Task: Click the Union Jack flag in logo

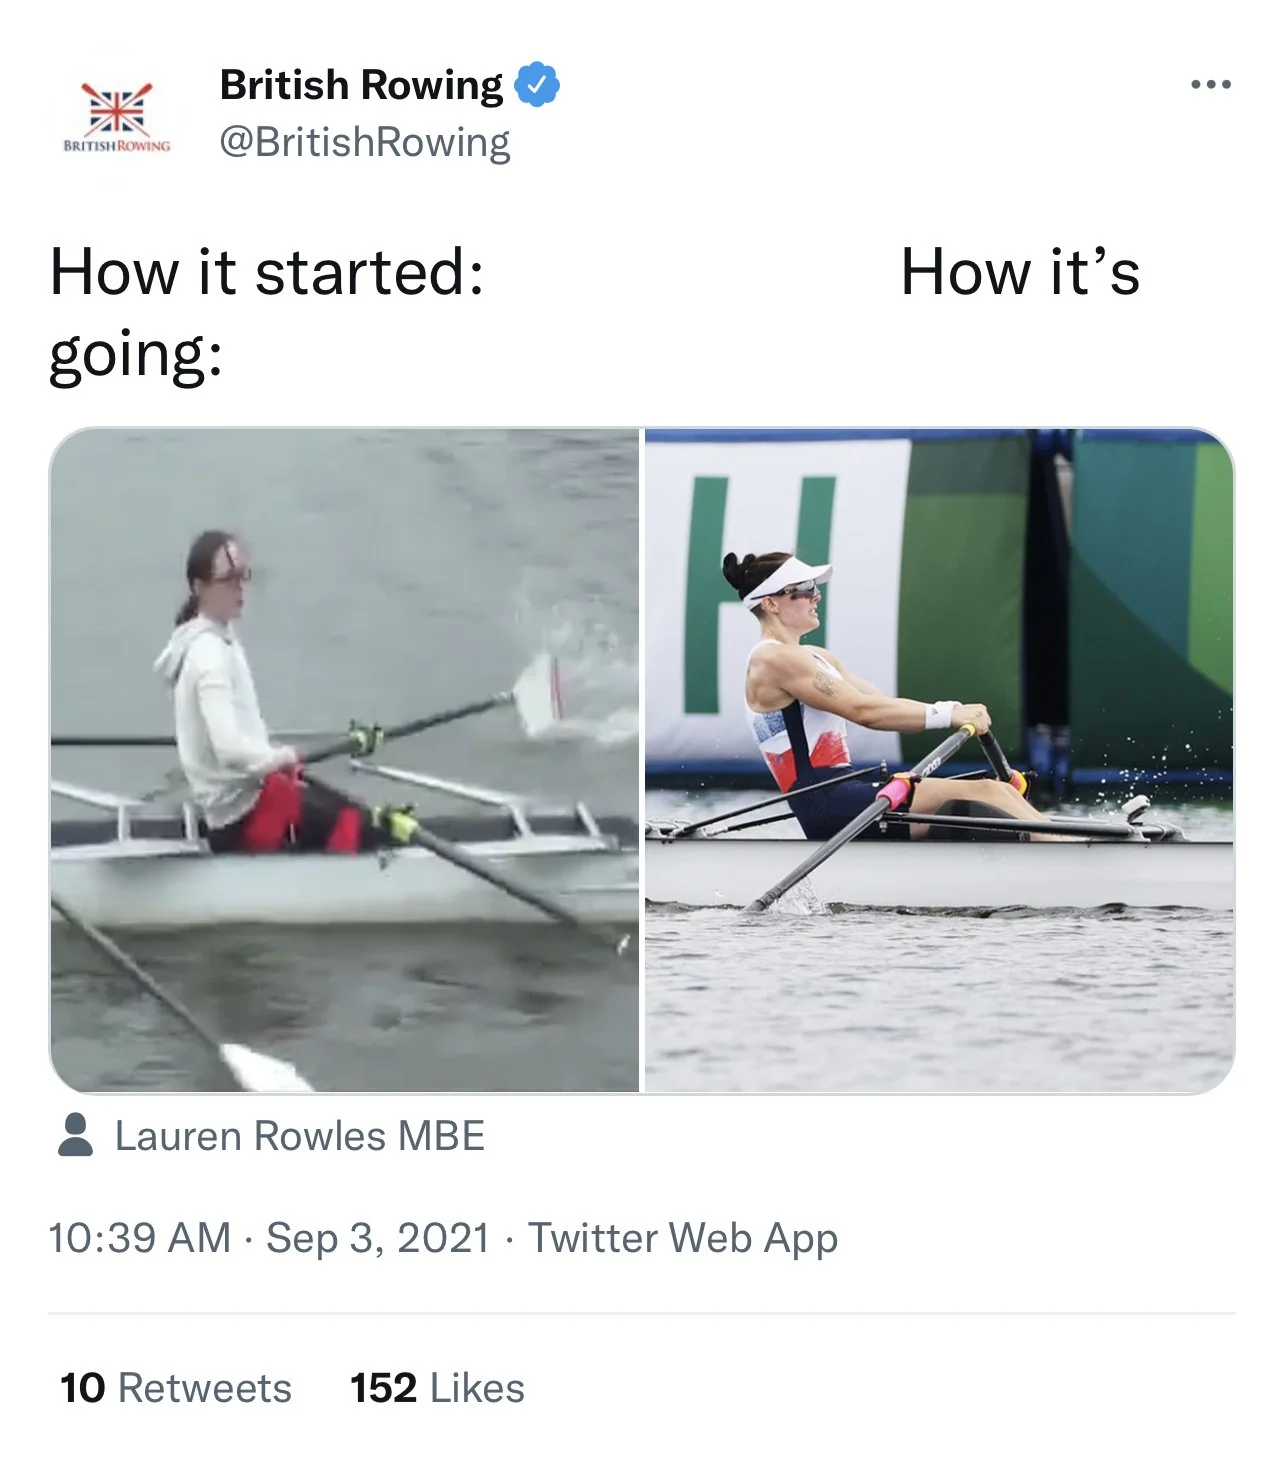Action: click(x=117, y=108)
